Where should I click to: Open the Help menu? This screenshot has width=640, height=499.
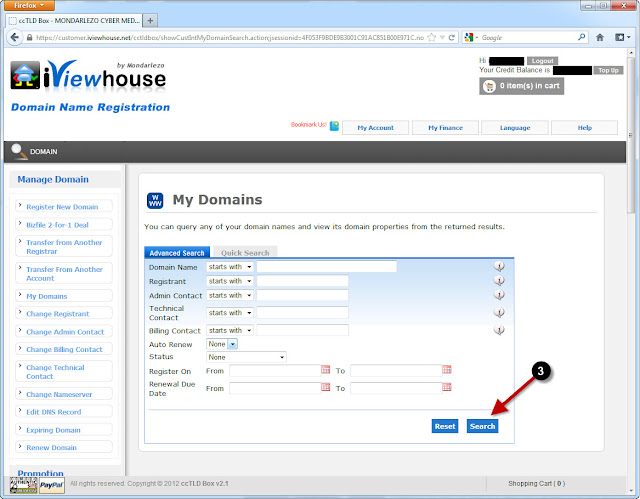(x=584, y=128)
